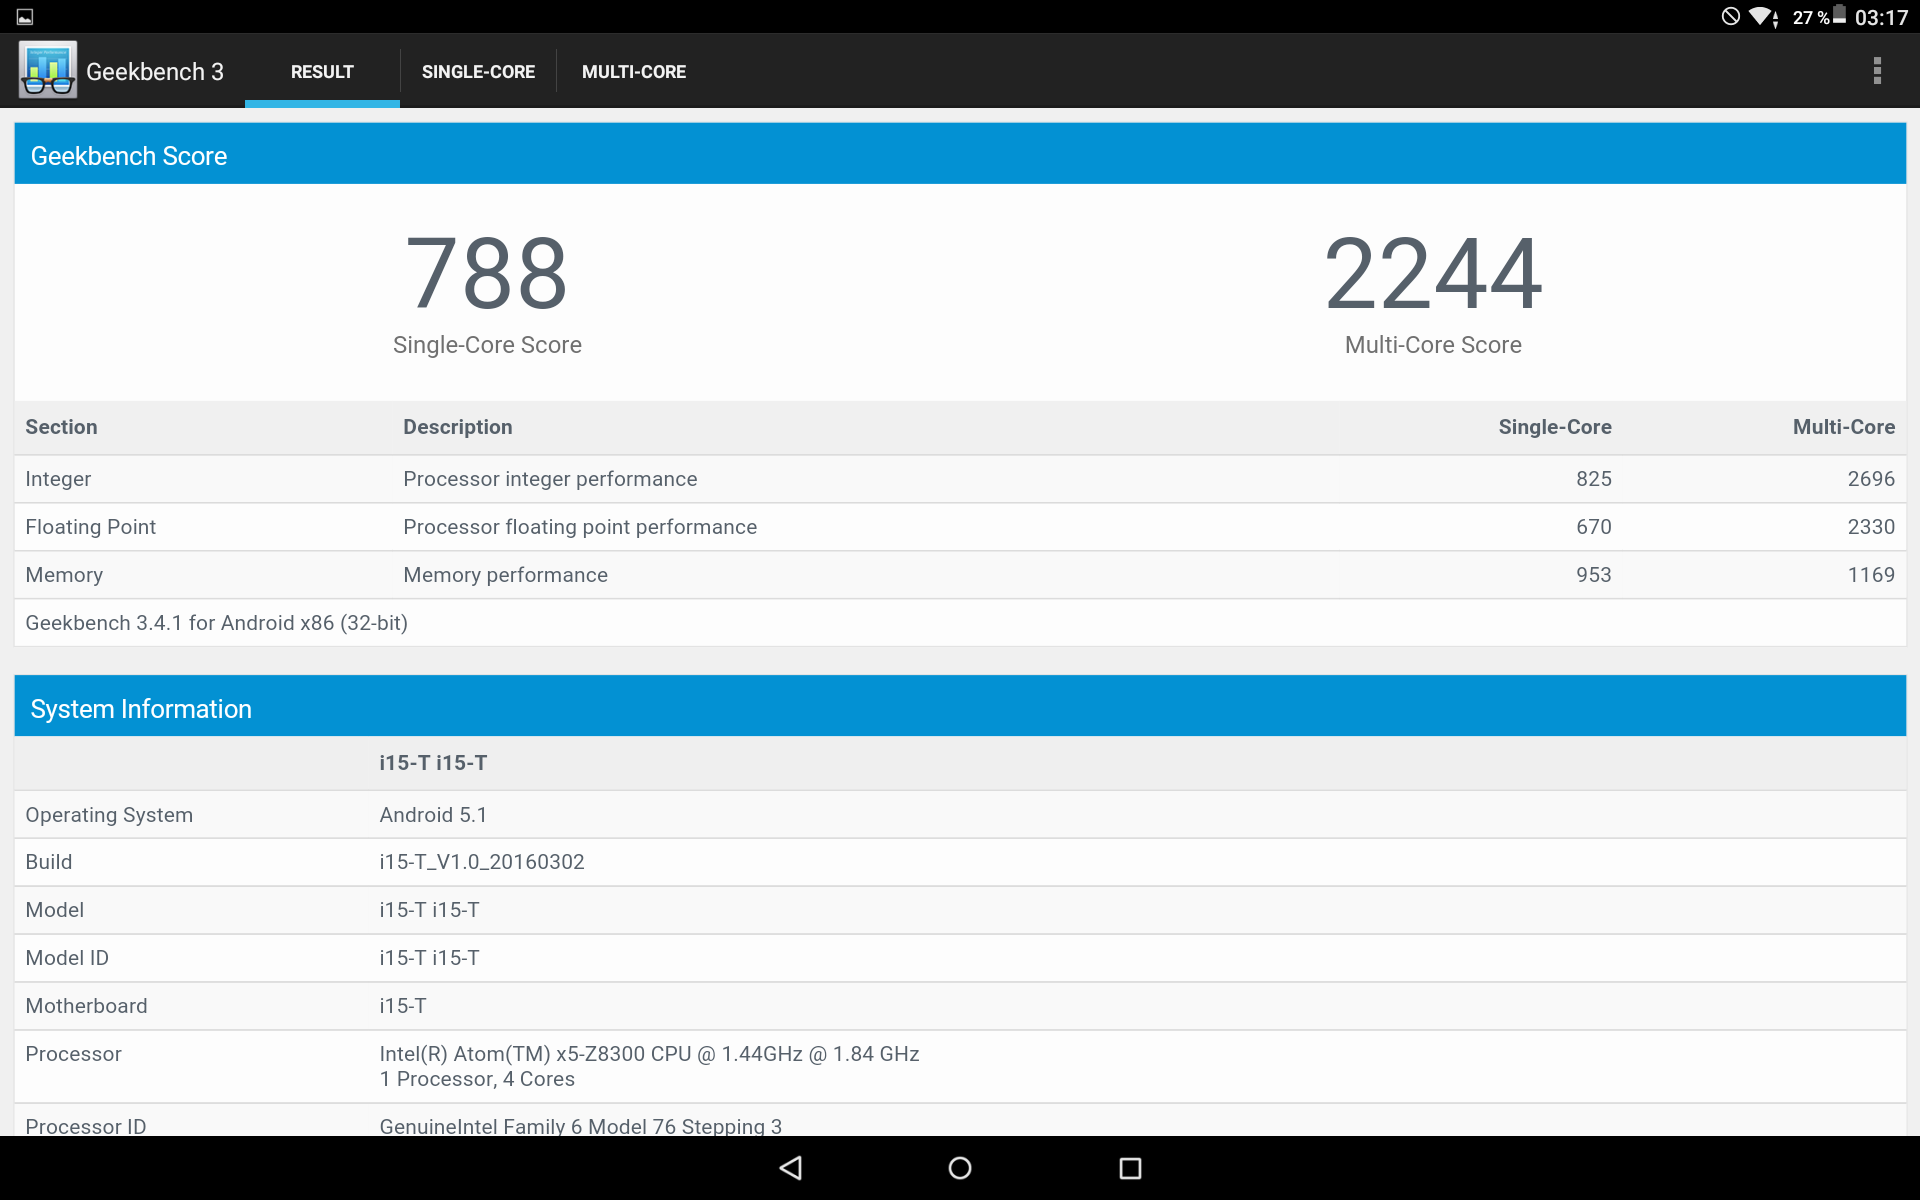Tap the Geekbench 3 app icon
Viewport: 1920px width, 1200px height.
(47, 70)
